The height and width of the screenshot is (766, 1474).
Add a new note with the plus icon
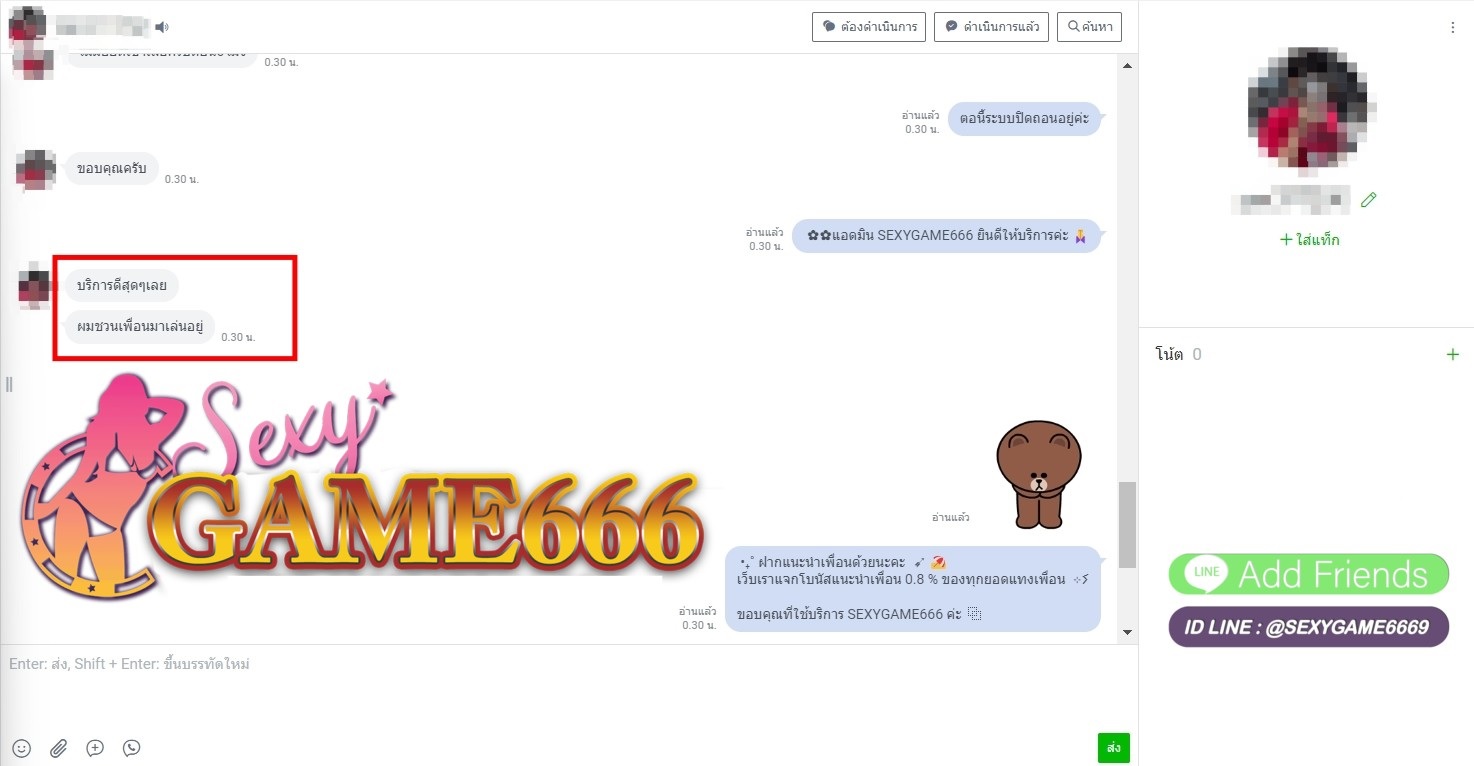(1453, 354)
